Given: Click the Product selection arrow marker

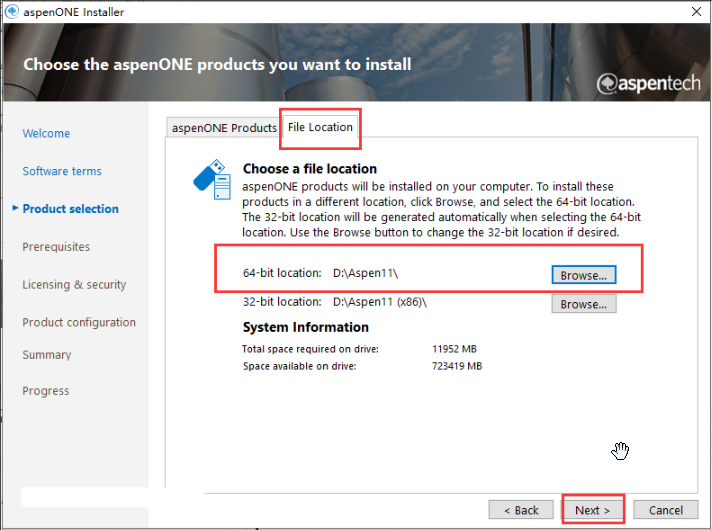Looking at the screenshot, I should point(15,208).
